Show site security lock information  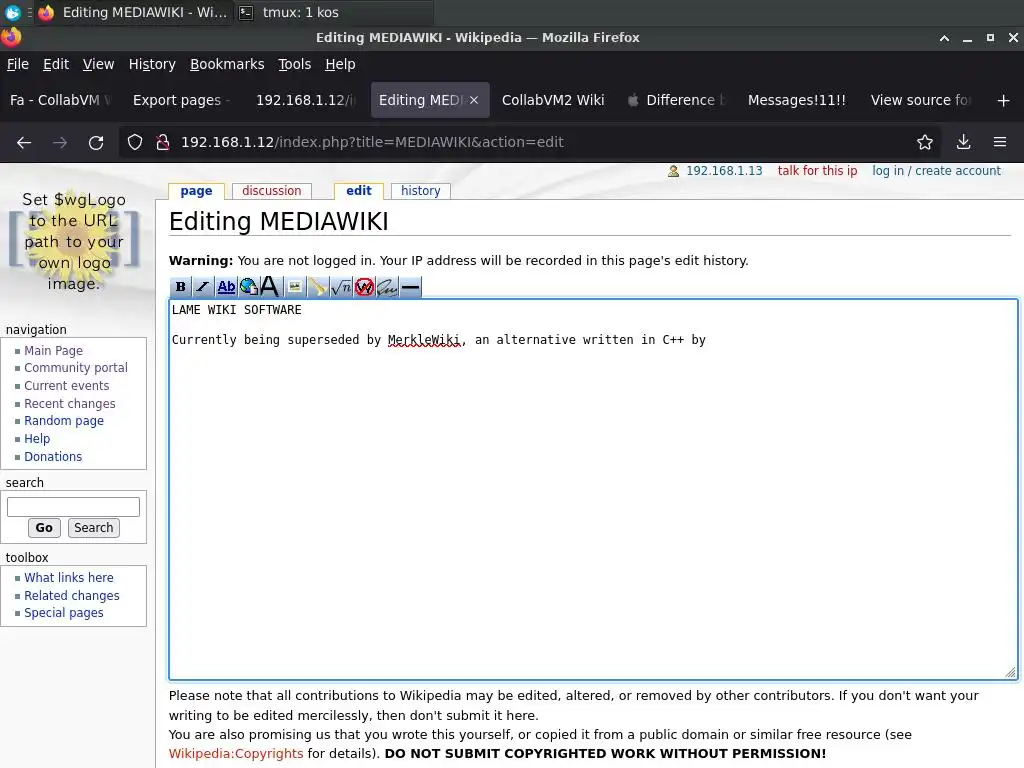[163, 142]
